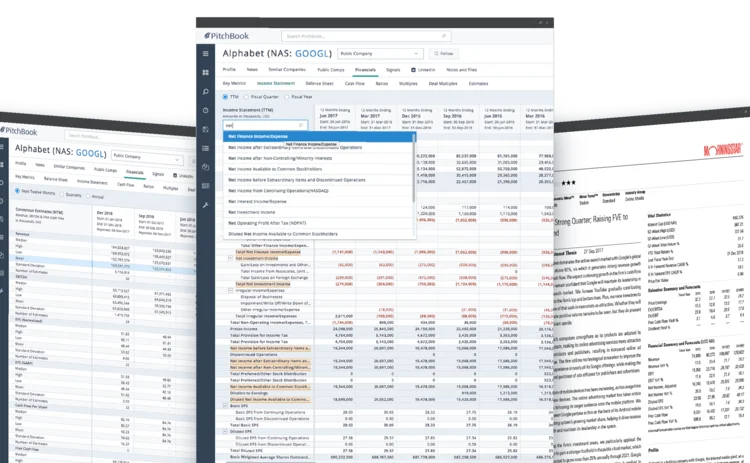750x463 pixels.
Task: Open the Notes and Files tab
Action: point(462,70)
